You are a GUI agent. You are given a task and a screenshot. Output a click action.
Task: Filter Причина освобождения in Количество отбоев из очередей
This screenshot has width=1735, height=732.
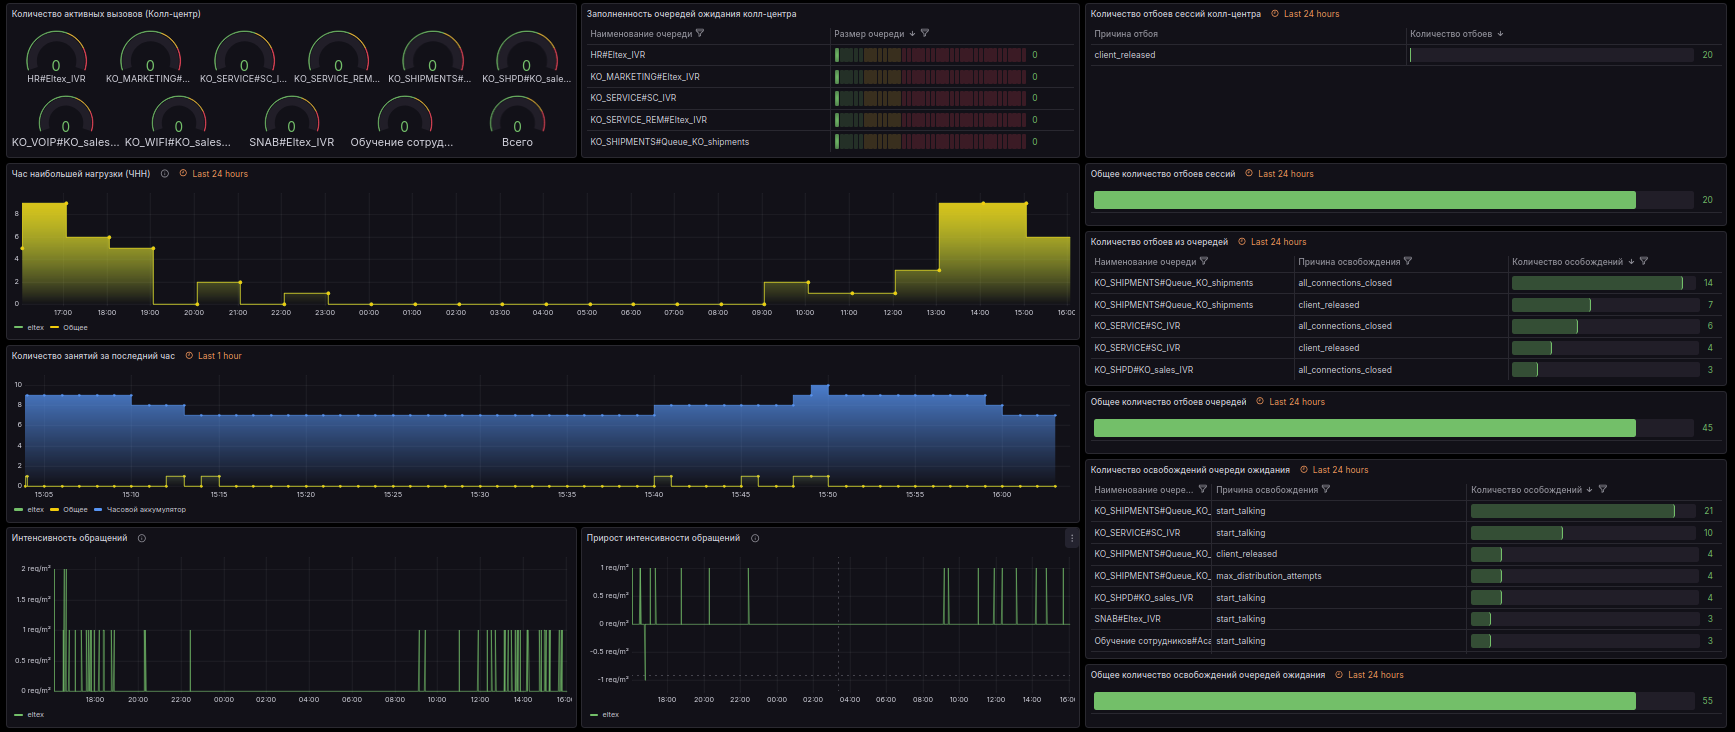coord(1408,262)
